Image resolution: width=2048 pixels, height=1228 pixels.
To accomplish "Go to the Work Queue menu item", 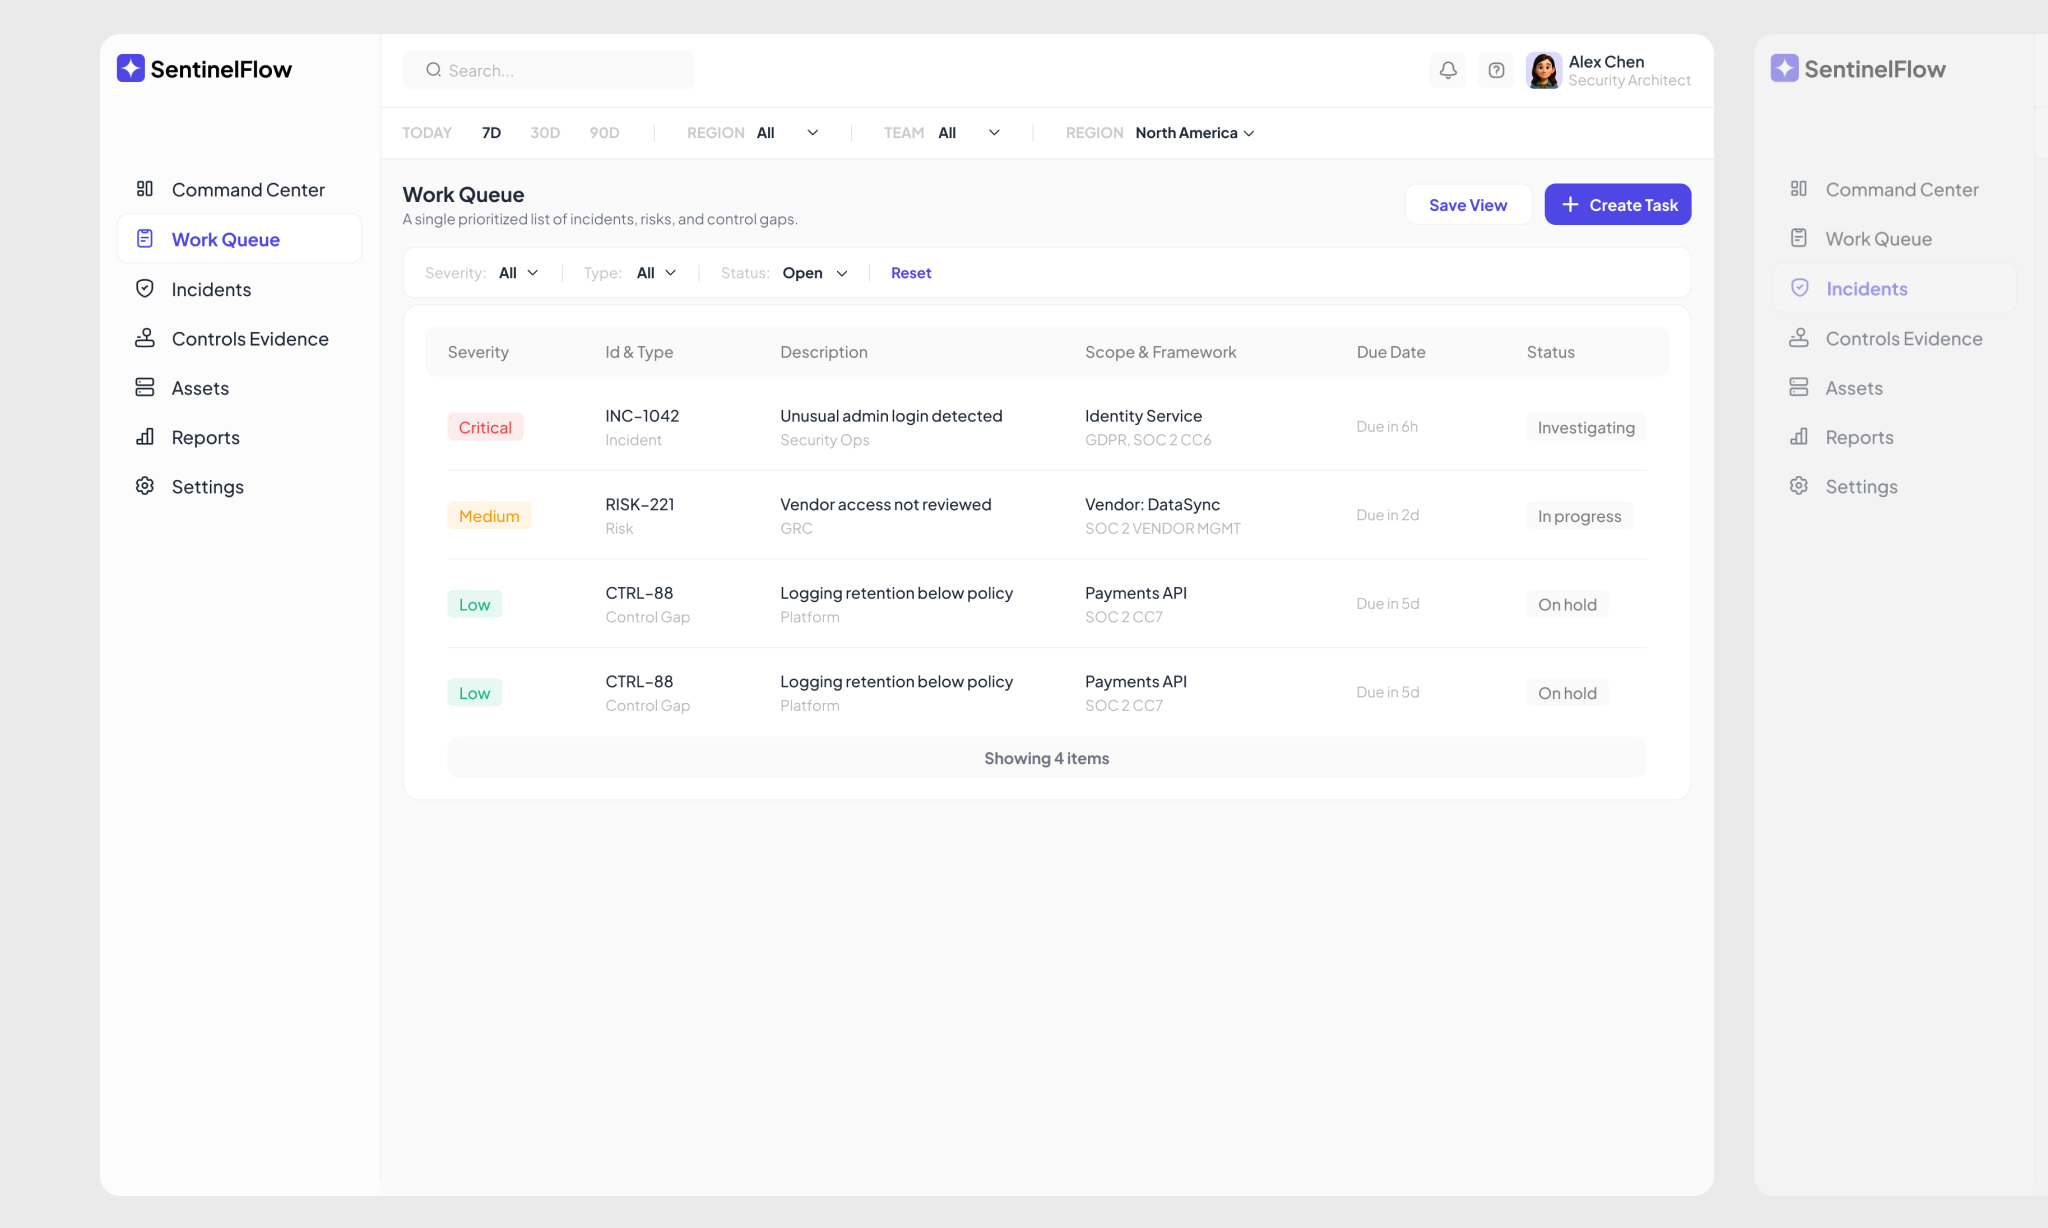I will coord(225,239).
